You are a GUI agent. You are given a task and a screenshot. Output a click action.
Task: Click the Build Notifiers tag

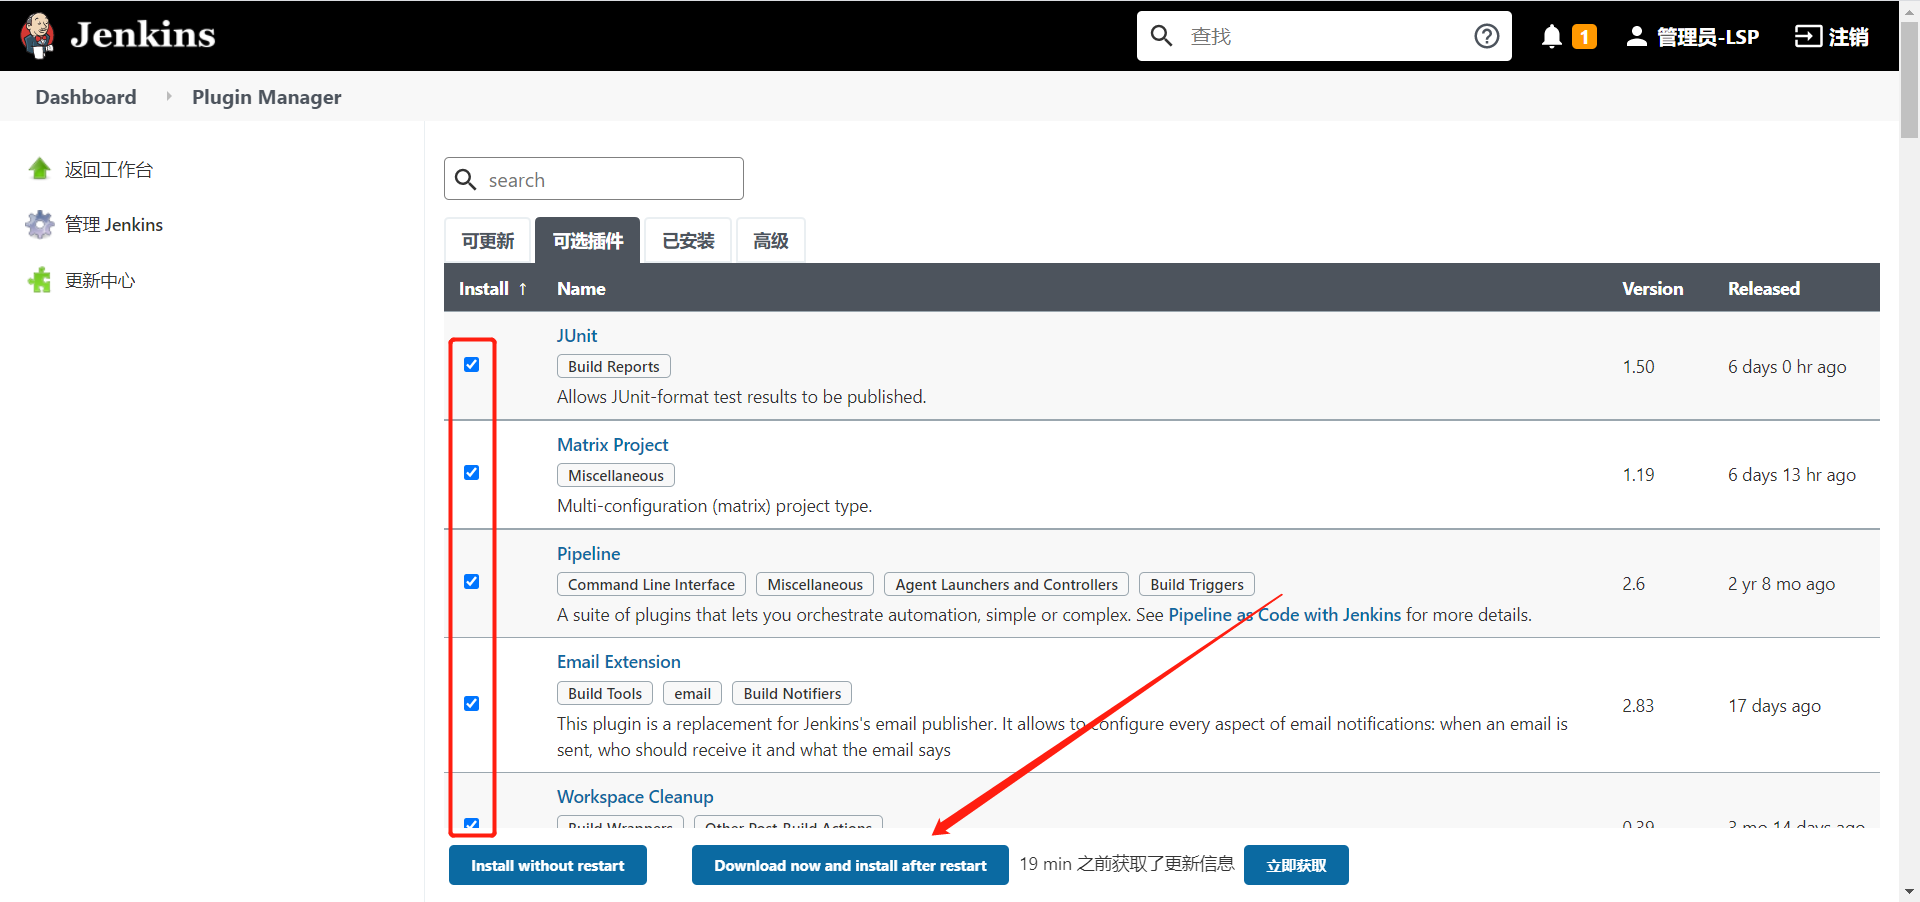point(792,694)
